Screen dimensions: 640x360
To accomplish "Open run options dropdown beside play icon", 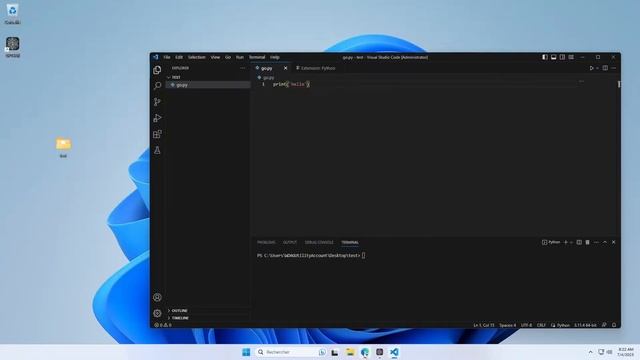I will click(597, 68).
